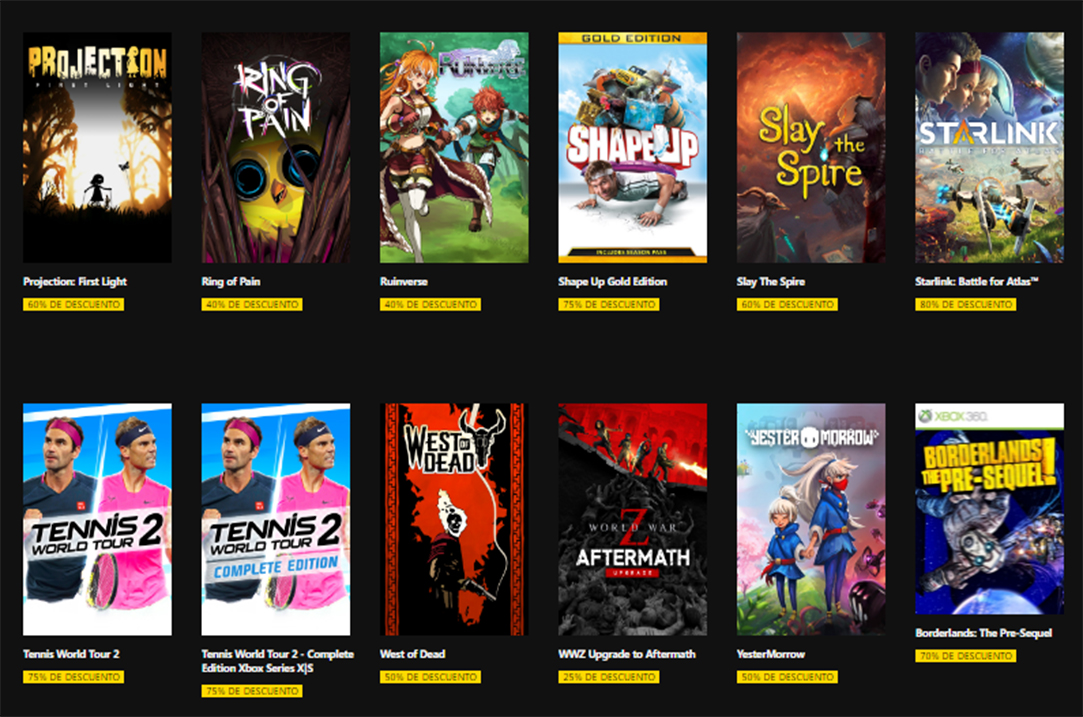Click the Shape Up Gold Edition cover
Screen dimensions: 1083x717
click(633, 147)
